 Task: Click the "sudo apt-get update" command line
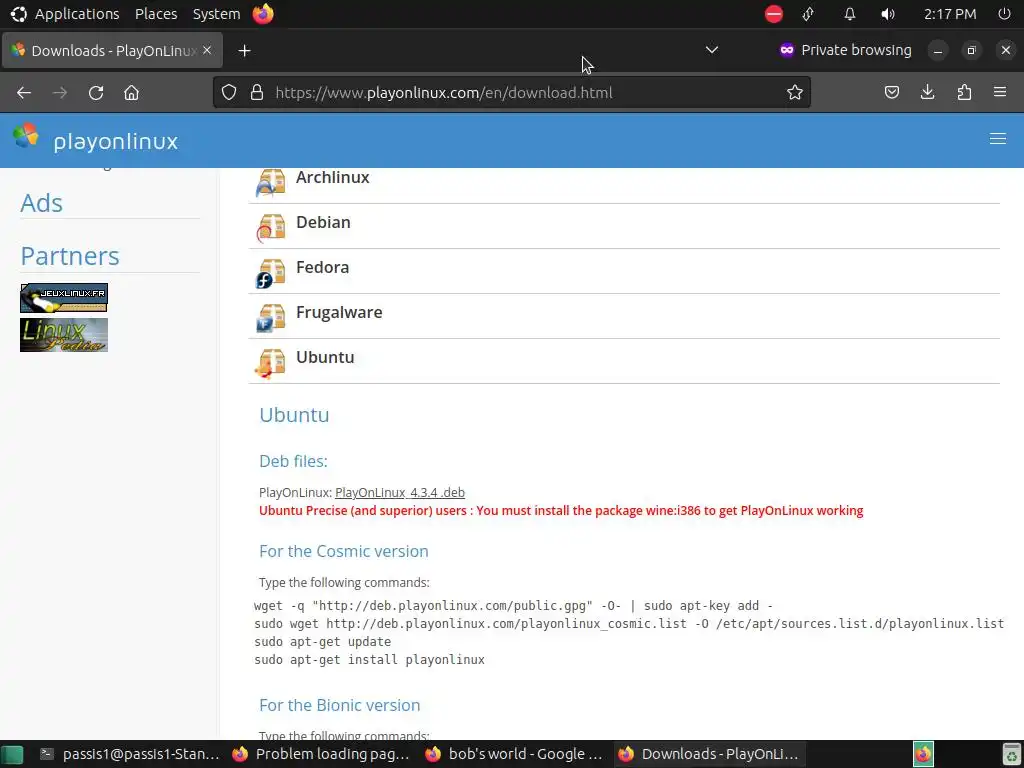[323, 641]
